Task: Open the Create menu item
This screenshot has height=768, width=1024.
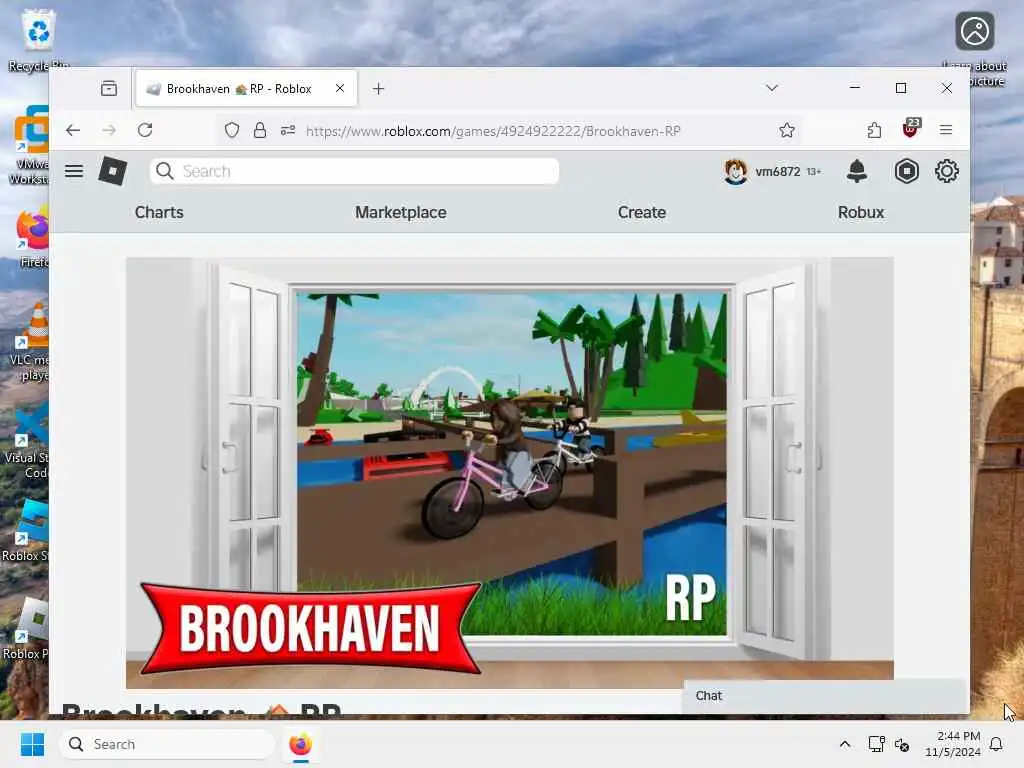Action: 641,212
